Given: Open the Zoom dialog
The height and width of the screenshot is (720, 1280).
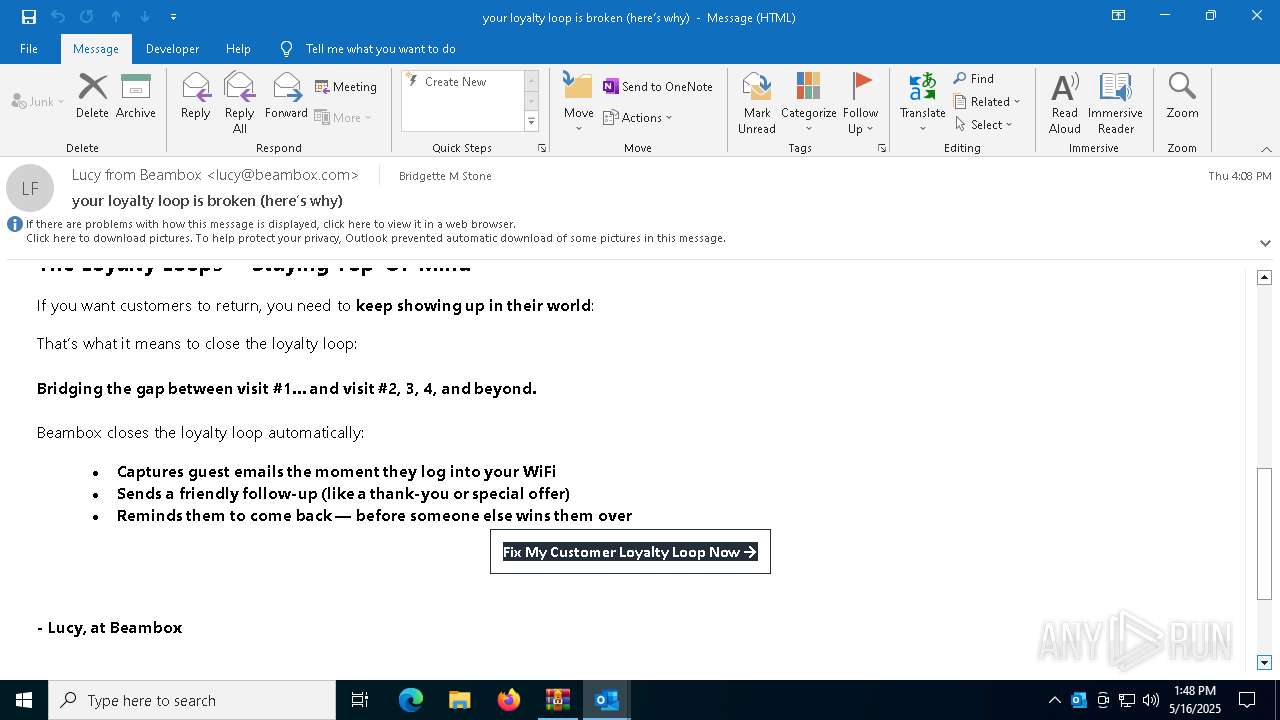Looking at the screenshot, I should pos(1182,96).
